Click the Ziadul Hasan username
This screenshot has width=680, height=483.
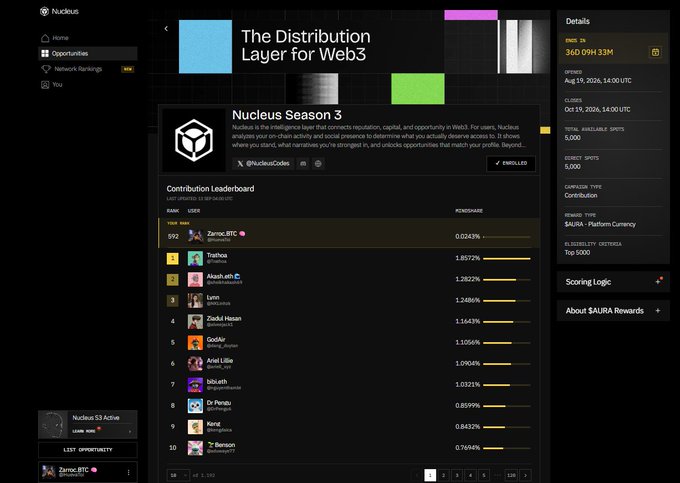[x=224, y=318]
